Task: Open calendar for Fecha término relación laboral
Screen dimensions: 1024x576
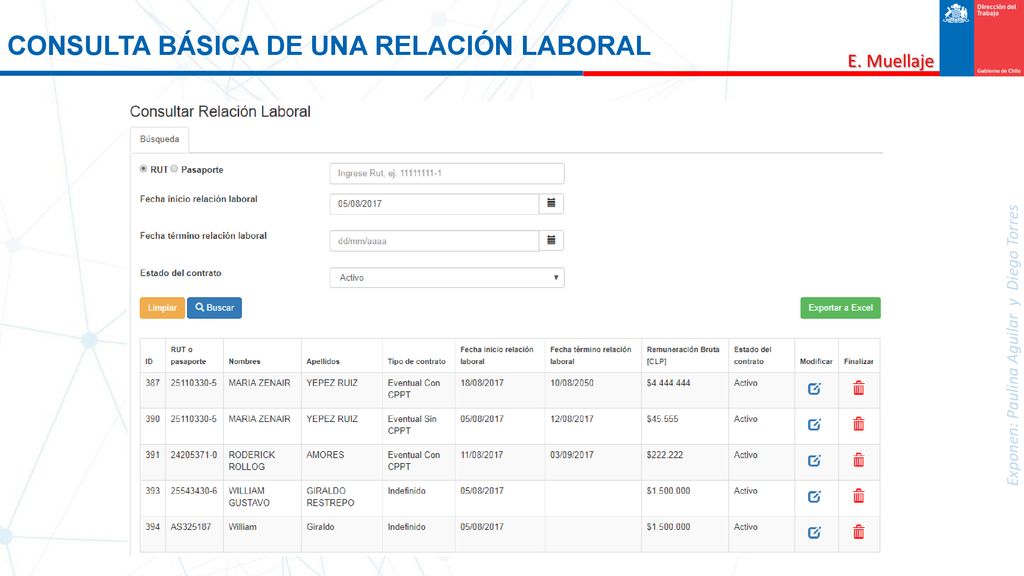Action: (x=551, y=241)
